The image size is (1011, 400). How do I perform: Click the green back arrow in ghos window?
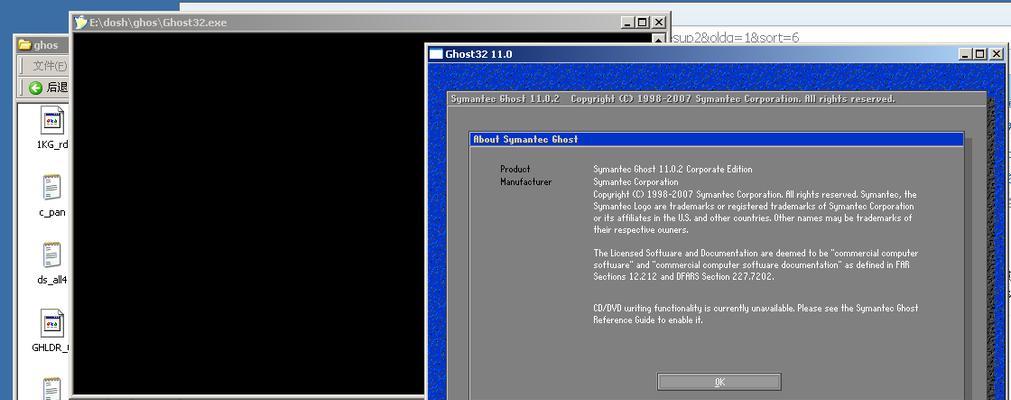(35, 87)
